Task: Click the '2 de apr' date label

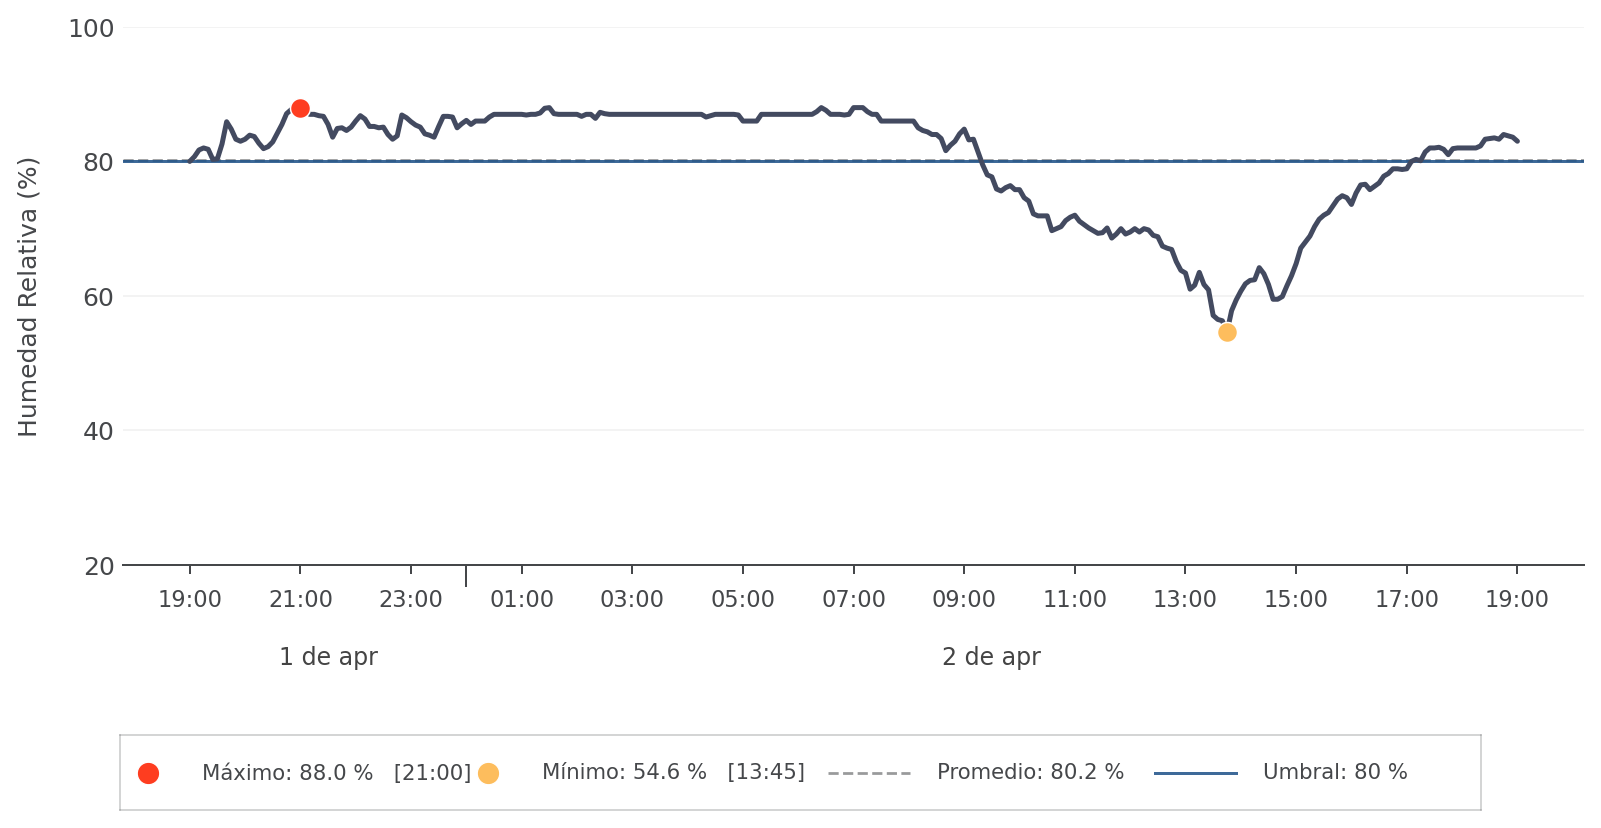Action: point(991,657)
